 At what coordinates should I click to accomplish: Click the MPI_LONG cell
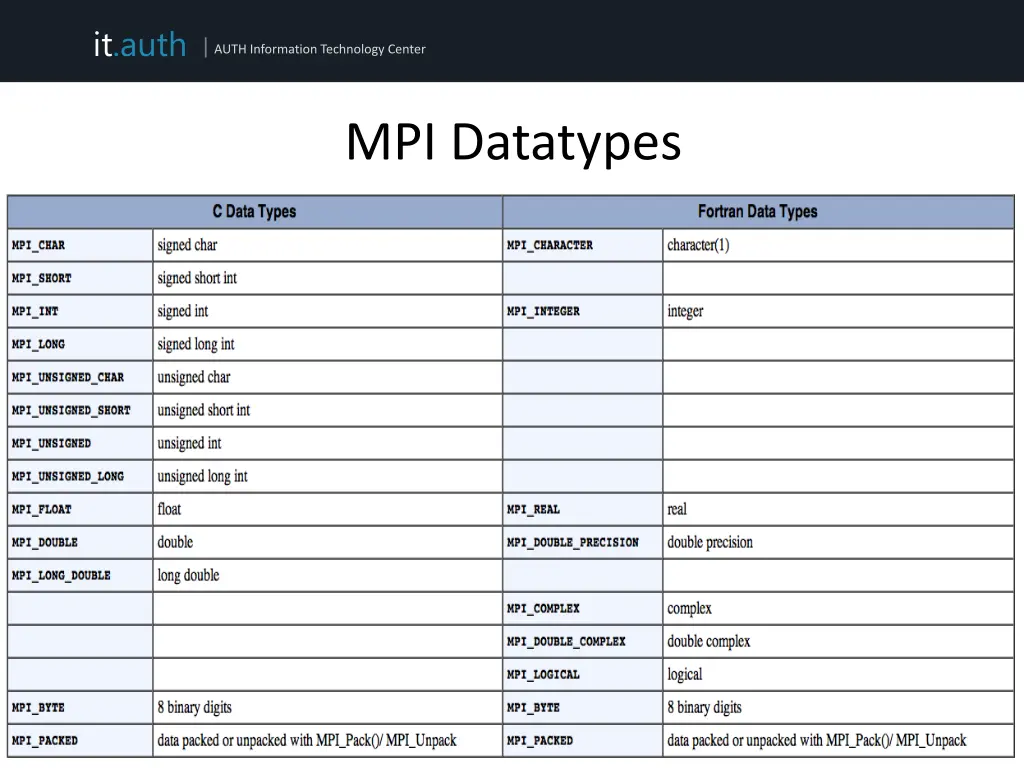click(x=80, y=344)
